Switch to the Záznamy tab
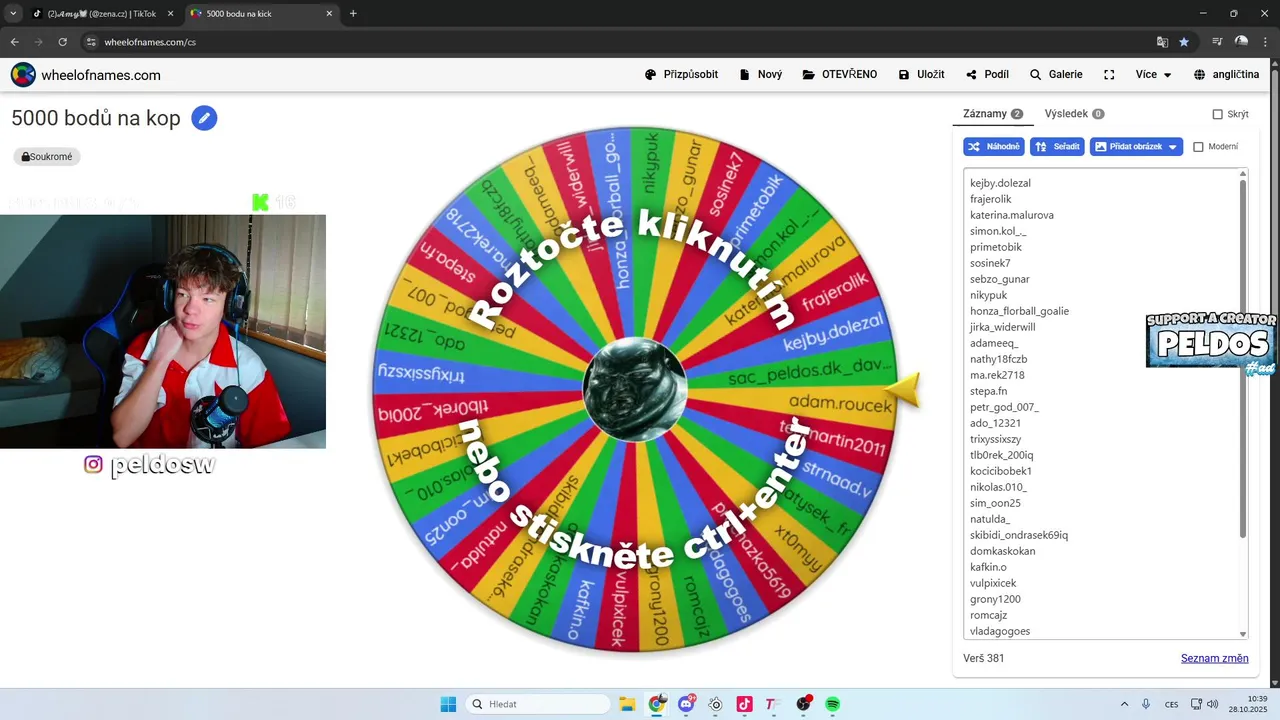Viewport: 1280px width, 720px height. click(993, 114)
